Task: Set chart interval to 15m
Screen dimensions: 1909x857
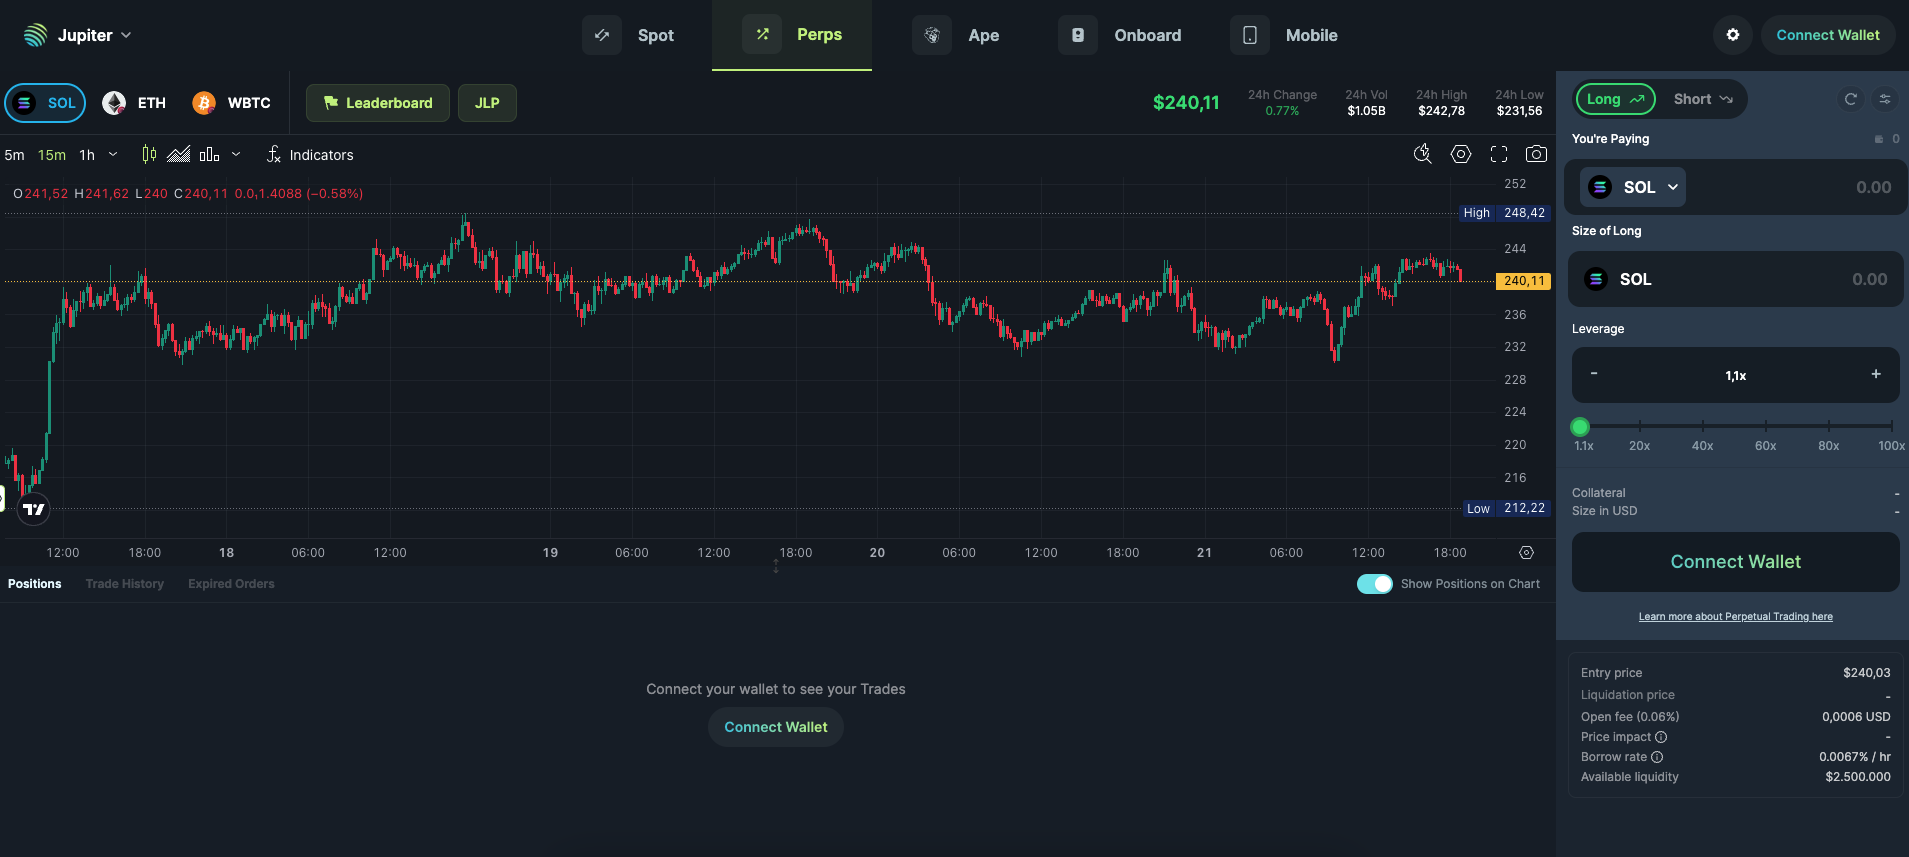Action: click(x=52, y=155)
